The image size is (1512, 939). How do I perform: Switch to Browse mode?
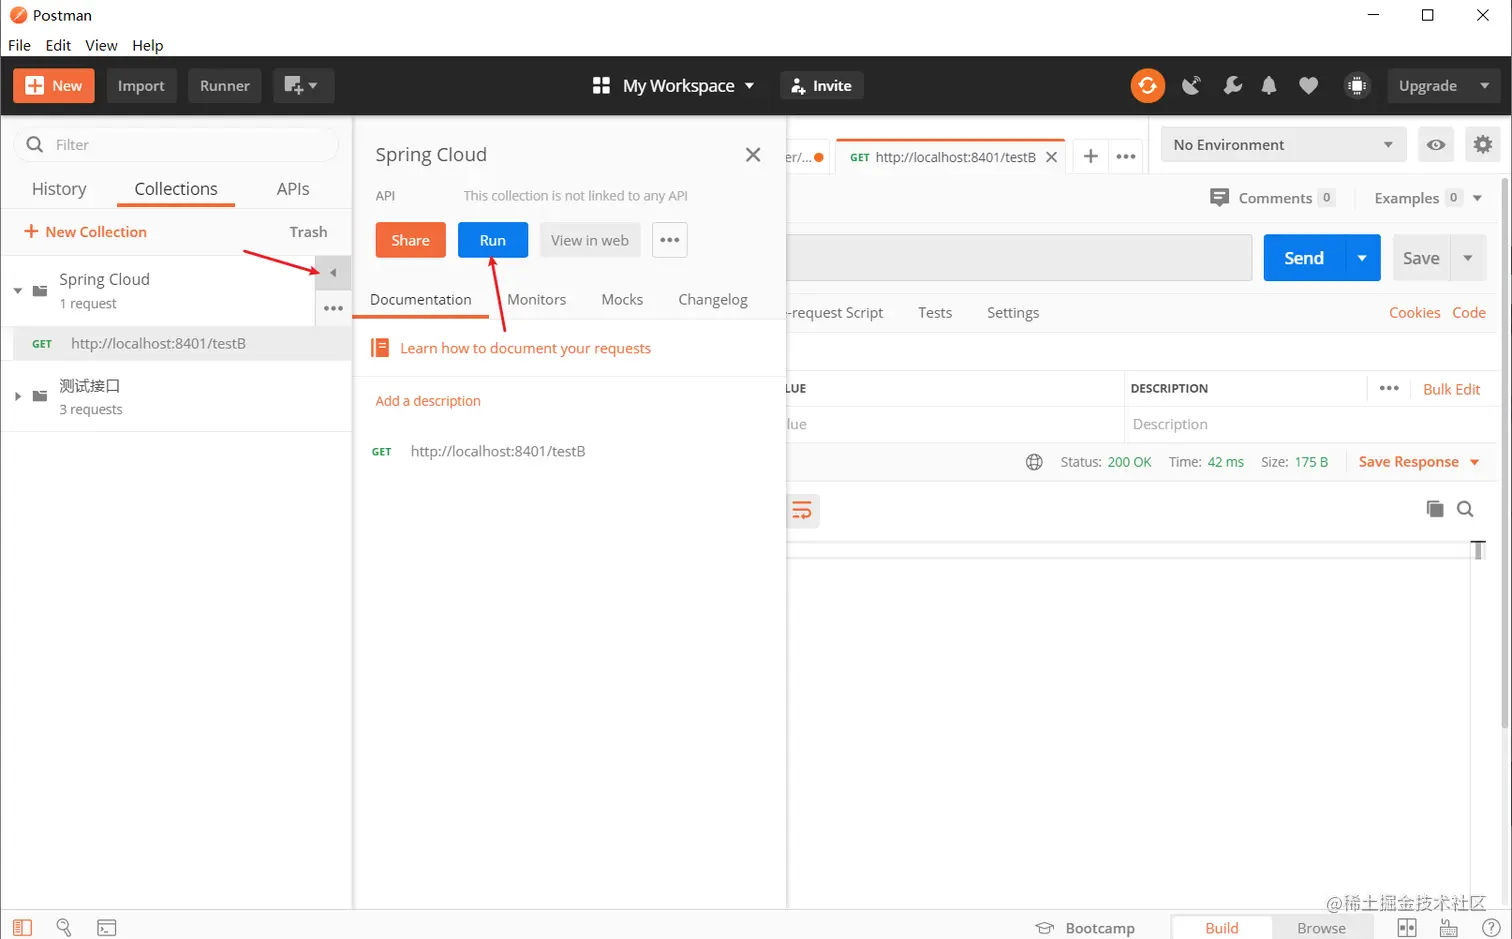1321,928
